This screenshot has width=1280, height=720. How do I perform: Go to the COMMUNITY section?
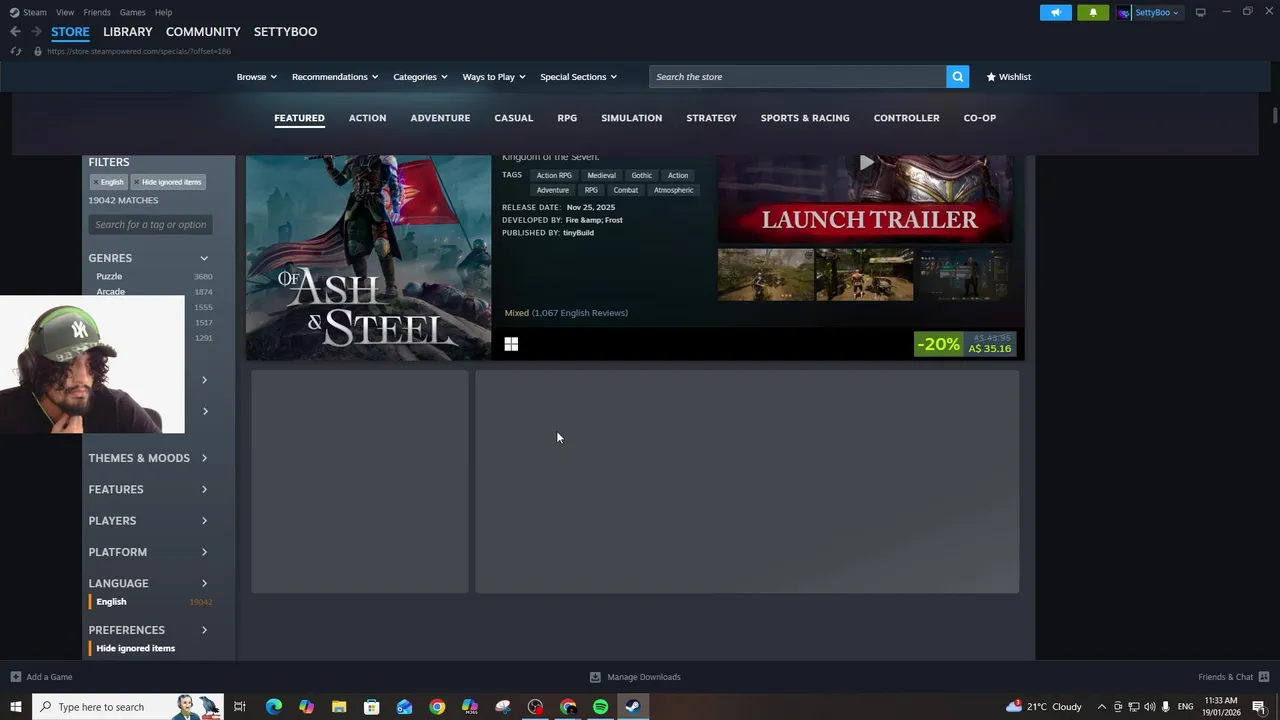pyautogui.click(x=203, y=32)
